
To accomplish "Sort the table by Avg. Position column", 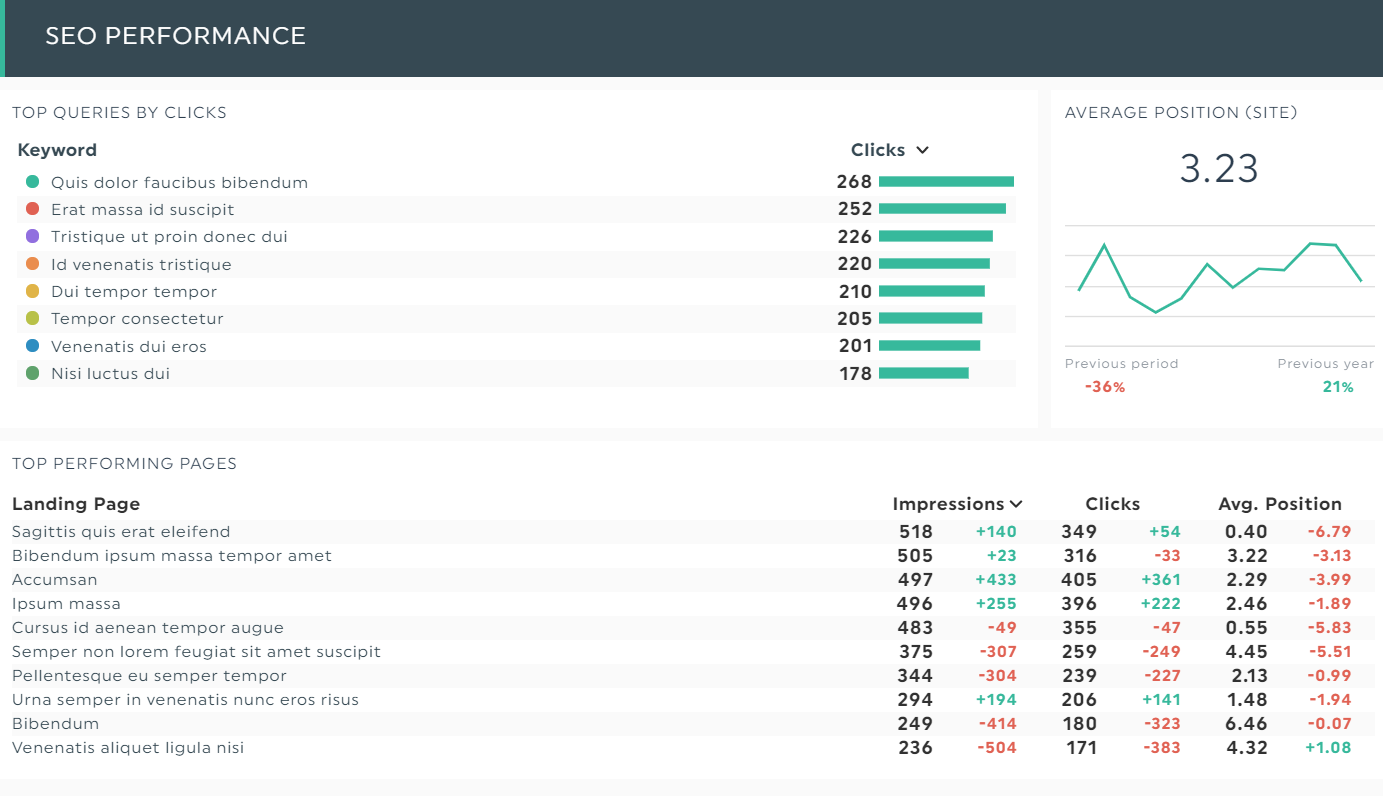I will pos(1279,504).
